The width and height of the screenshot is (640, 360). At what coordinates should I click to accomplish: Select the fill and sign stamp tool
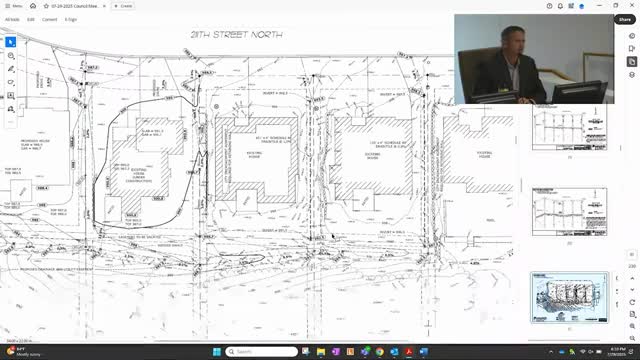[x=11, y=109]
